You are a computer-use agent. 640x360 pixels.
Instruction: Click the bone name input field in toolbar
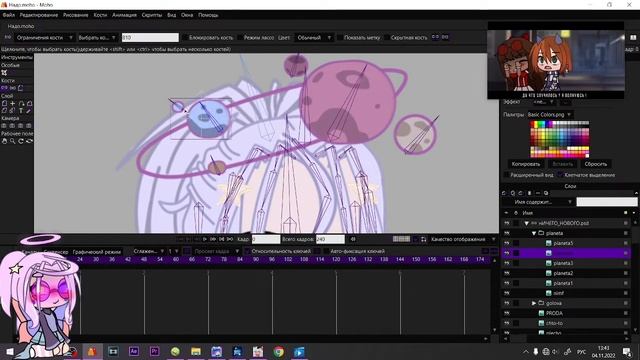tap(150, 38)
